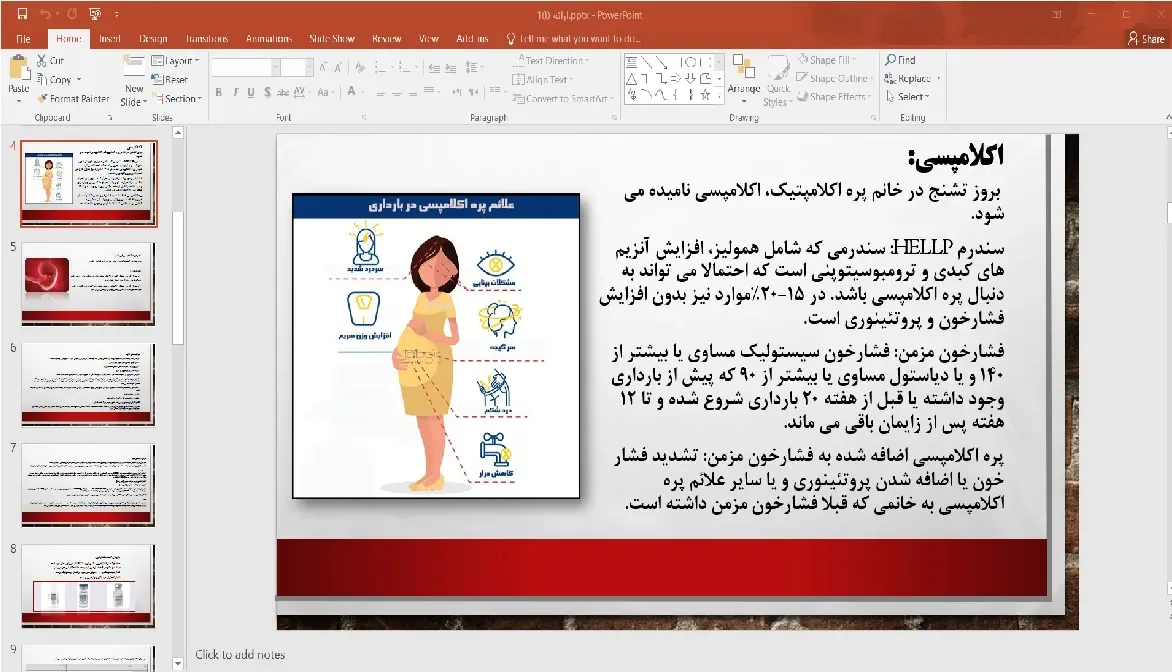Viewport: 1172px width, 672px height.
Task: Pick the star shape from the shapes gallery
Action: pyautogui.click(x=705, y=94)
